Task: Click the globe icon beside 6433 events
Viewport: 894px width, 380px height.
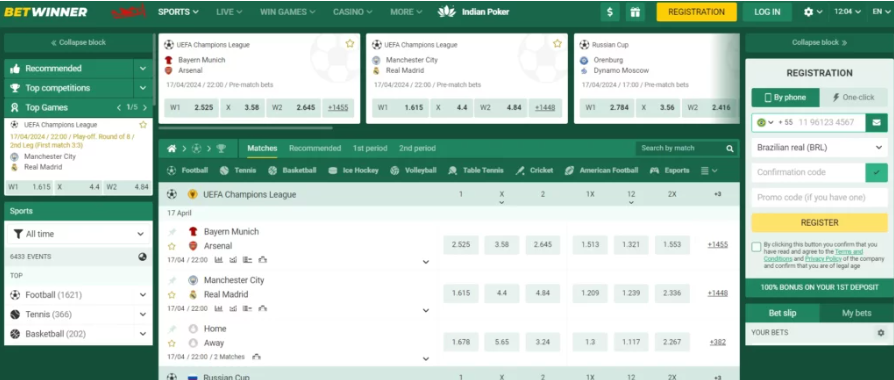Action: pyautogui.click(x=143, y=257)
